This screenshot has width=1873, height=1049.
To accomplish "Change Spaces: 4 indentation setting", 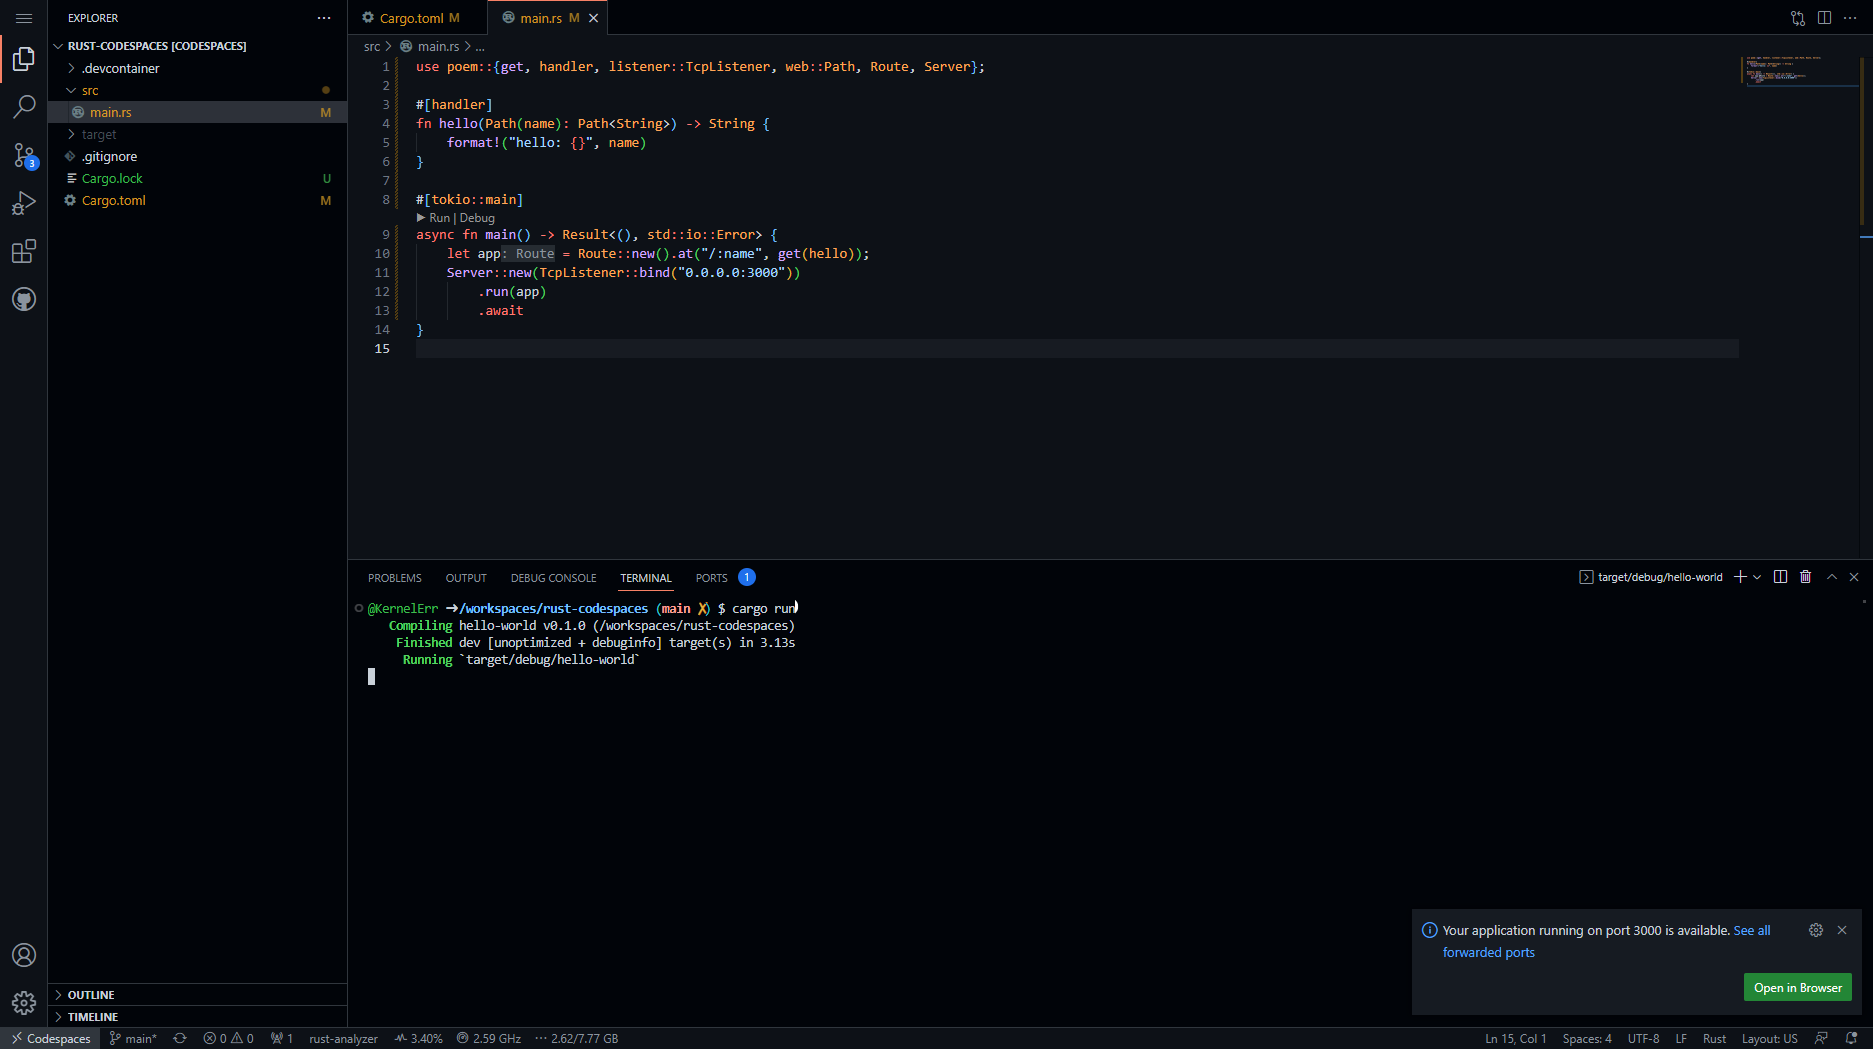I will pyautogui.click(x=1586, y=1038).
